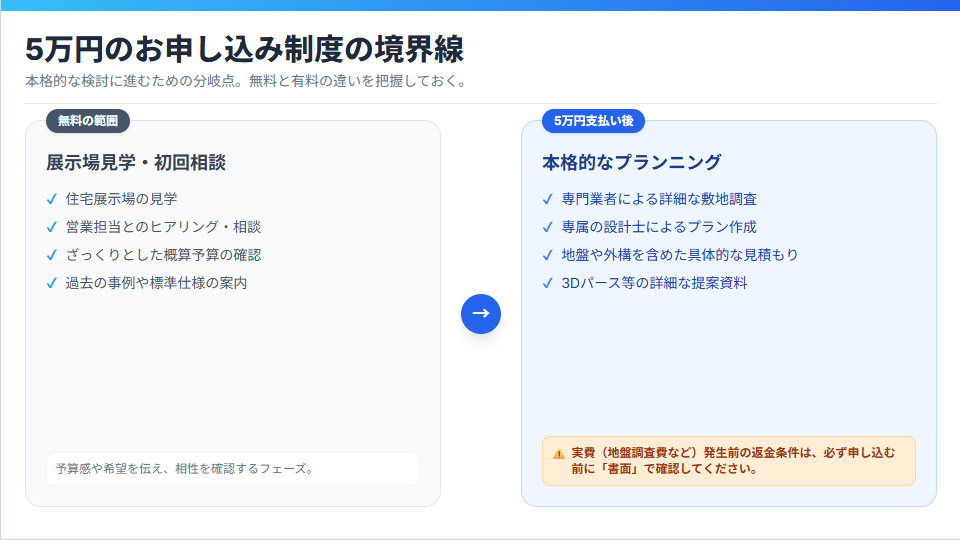This screenshot has height=540, width=960.
Task: Click text 専属の設計士によるプラン作成
Action: click(659, 227)
